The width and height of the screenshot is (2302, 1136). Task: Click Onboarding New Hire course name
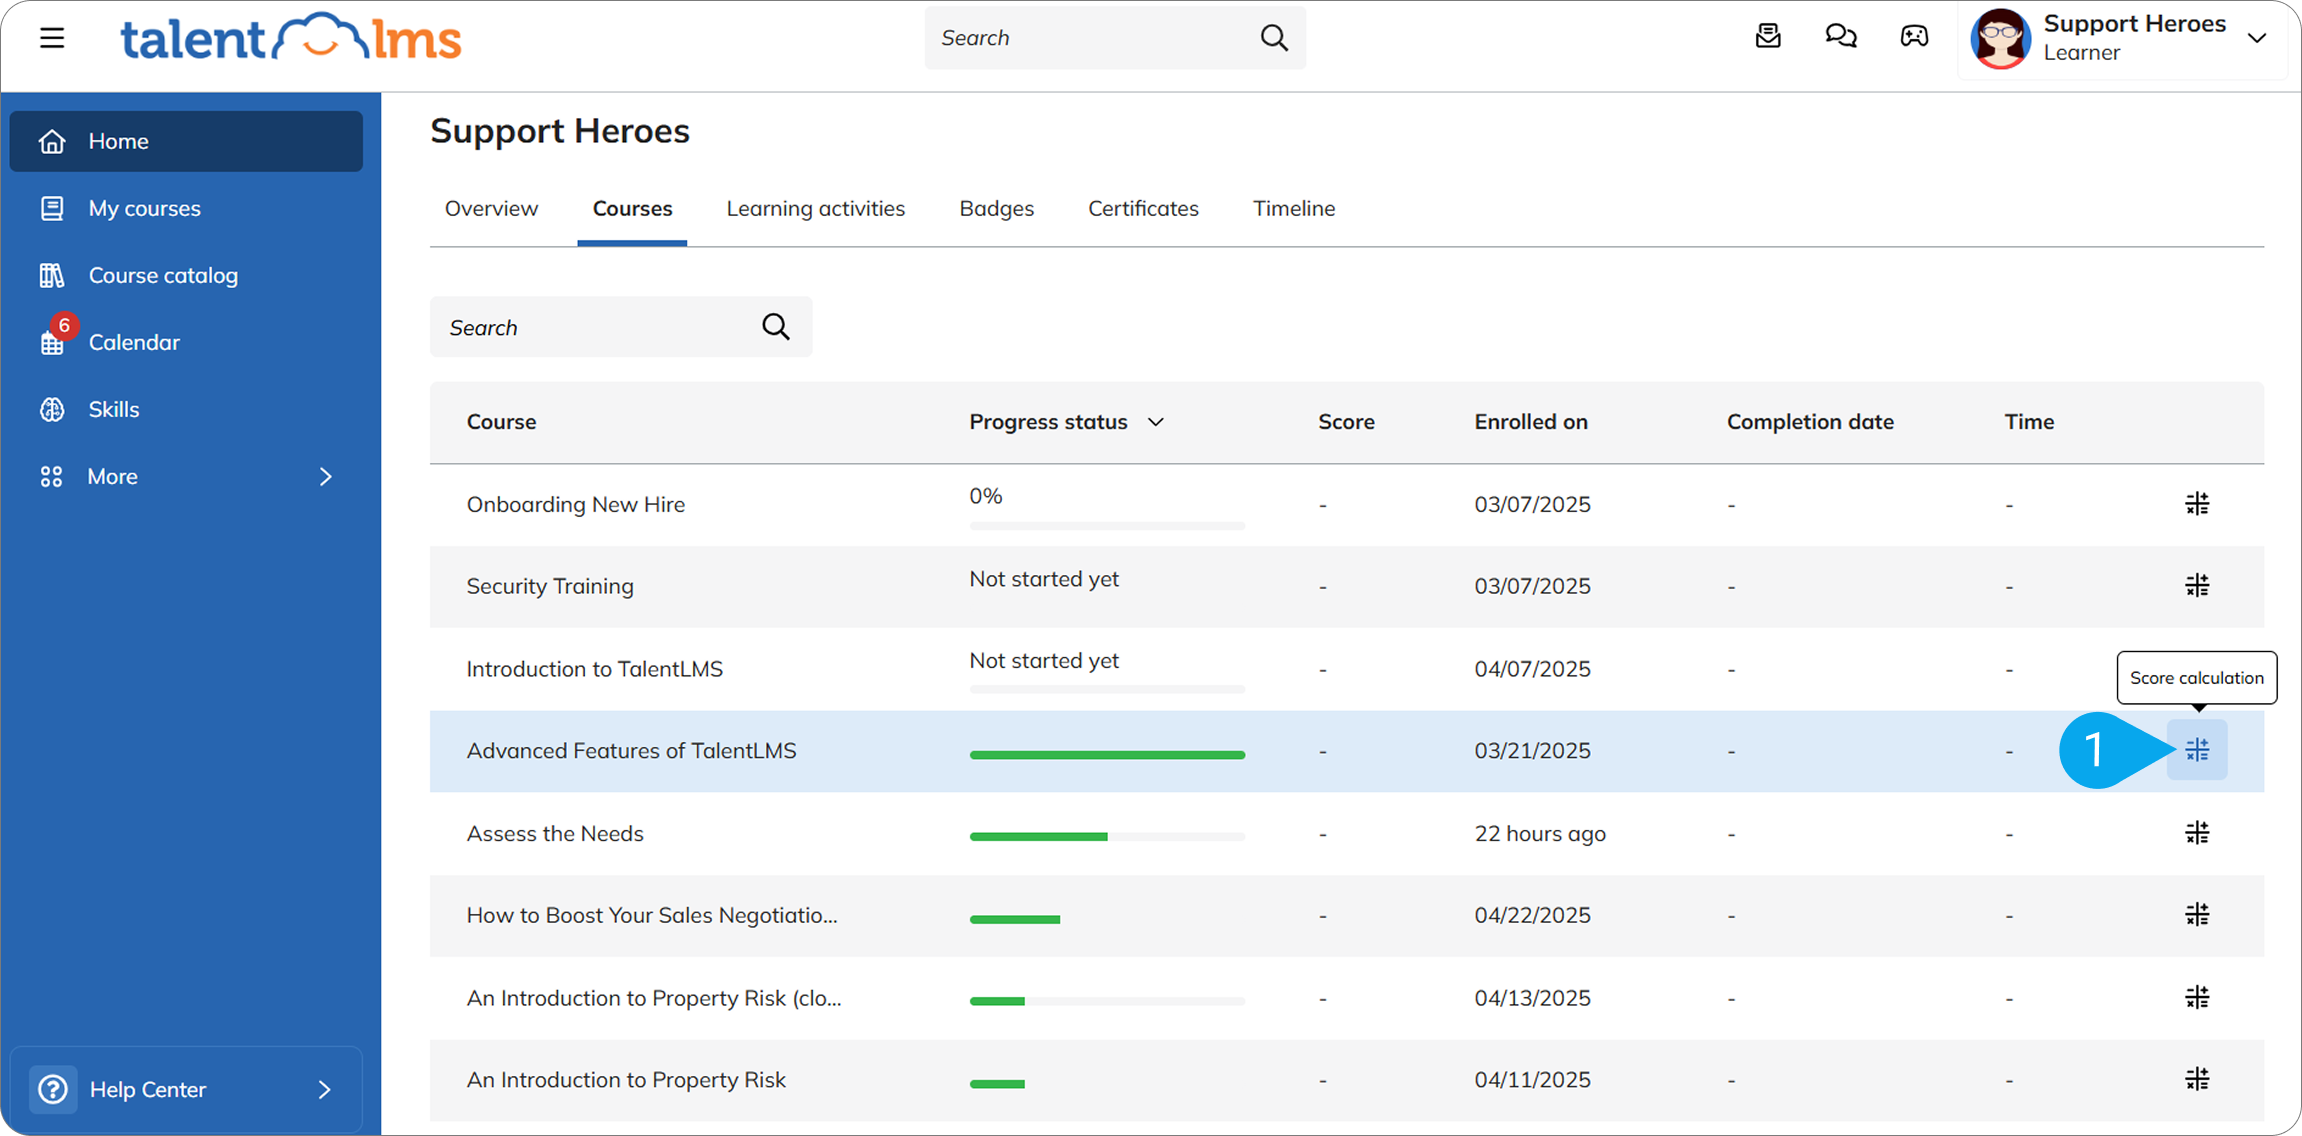tap(576, 504)
